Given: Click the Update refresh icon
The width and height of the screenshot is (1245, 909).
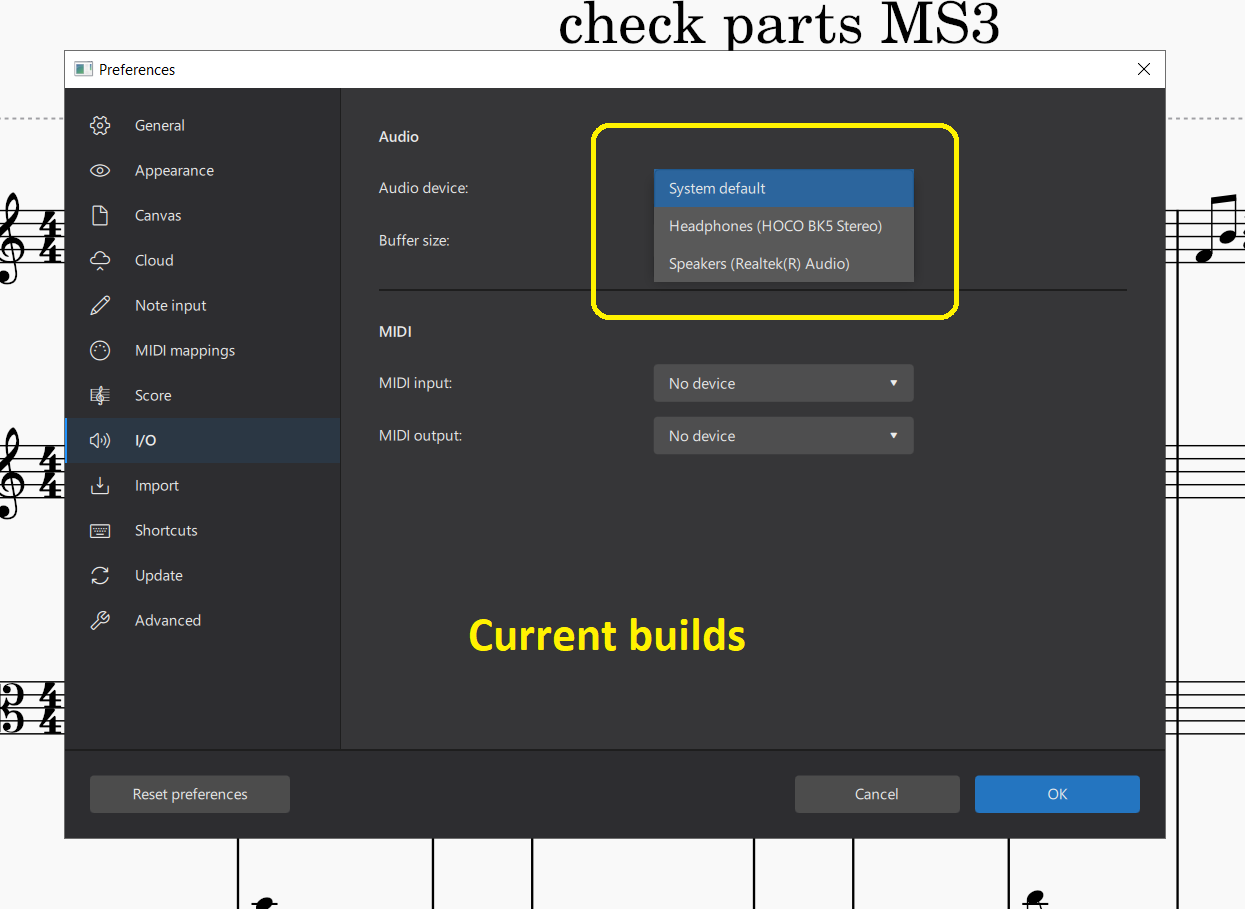Looking at the screenshot, I should [100, 575].
